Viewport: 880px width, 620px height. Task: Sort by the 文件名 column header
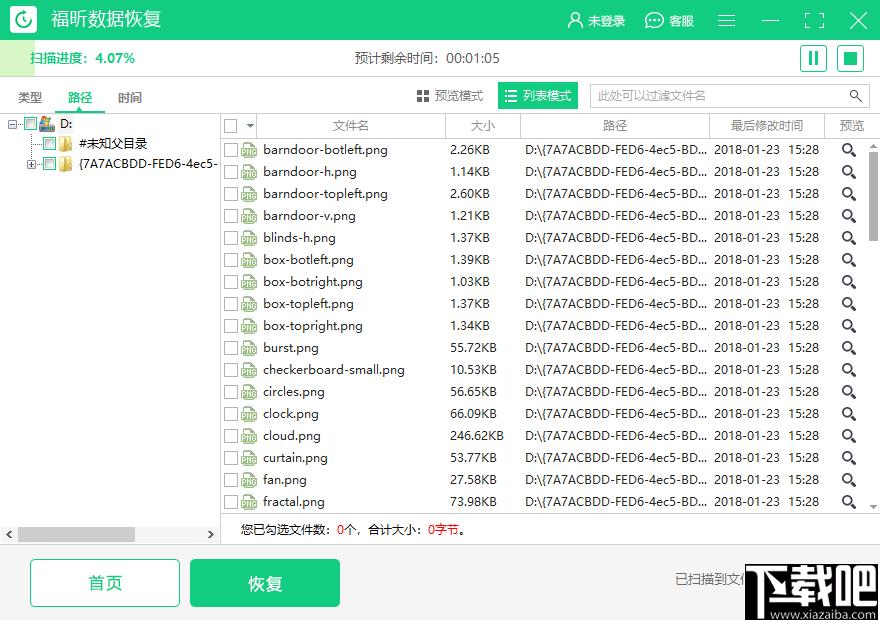coord(351,126)
